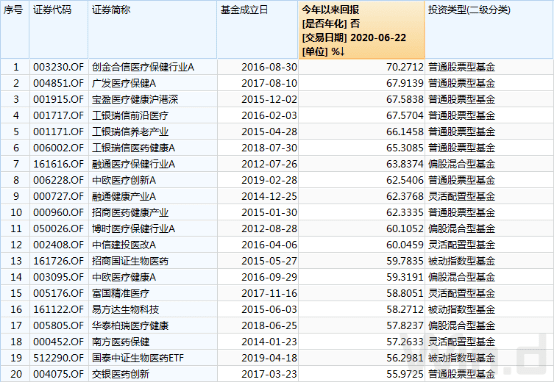Image resolution: width=554 pixels, height=383 pixels.
Task: Select fund name 融通健康产业A
Action: click(x=124, y=196)
